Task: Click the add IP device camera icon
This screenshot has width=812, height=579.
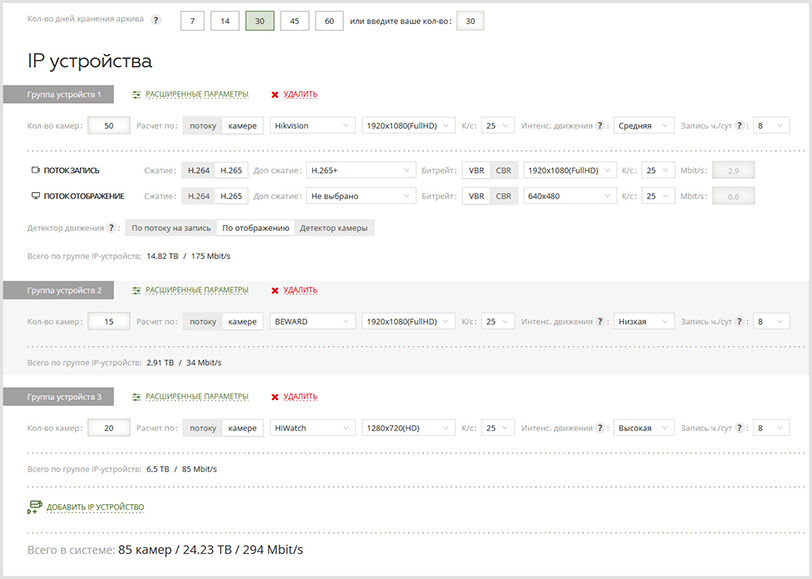Action: pos(34,507)
